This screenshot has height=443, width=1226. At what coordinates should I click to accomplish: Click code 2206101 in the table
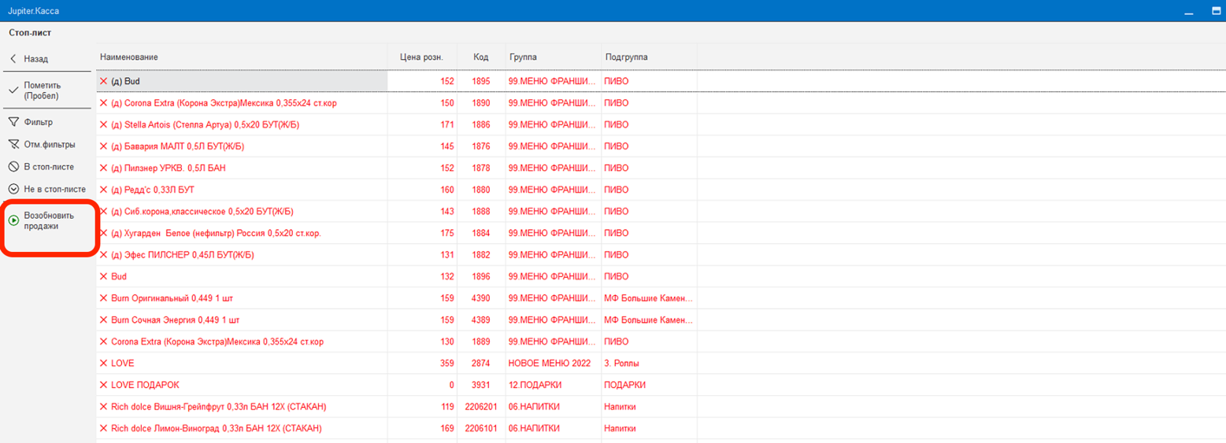pyautogui.click(x=481, y=428)
